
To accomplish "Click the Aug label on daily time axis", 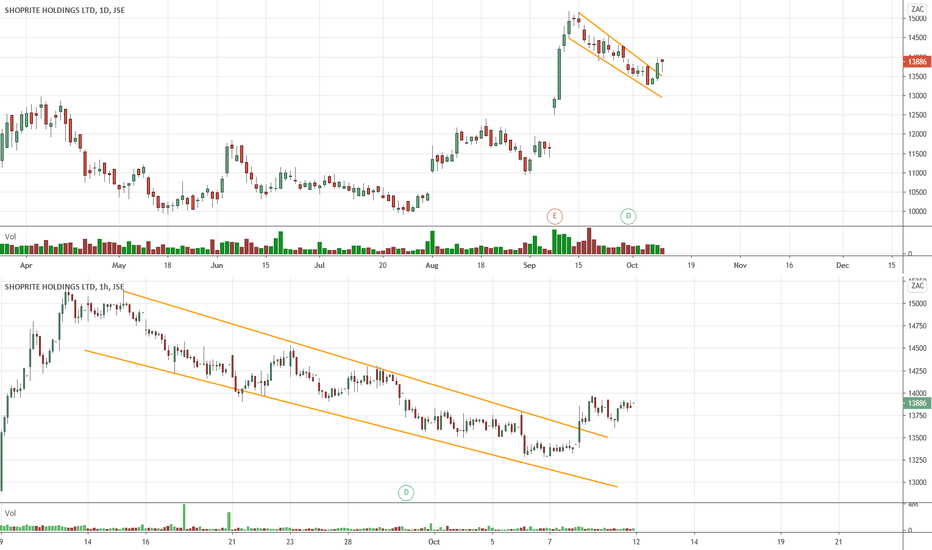I will coord(432,265).
